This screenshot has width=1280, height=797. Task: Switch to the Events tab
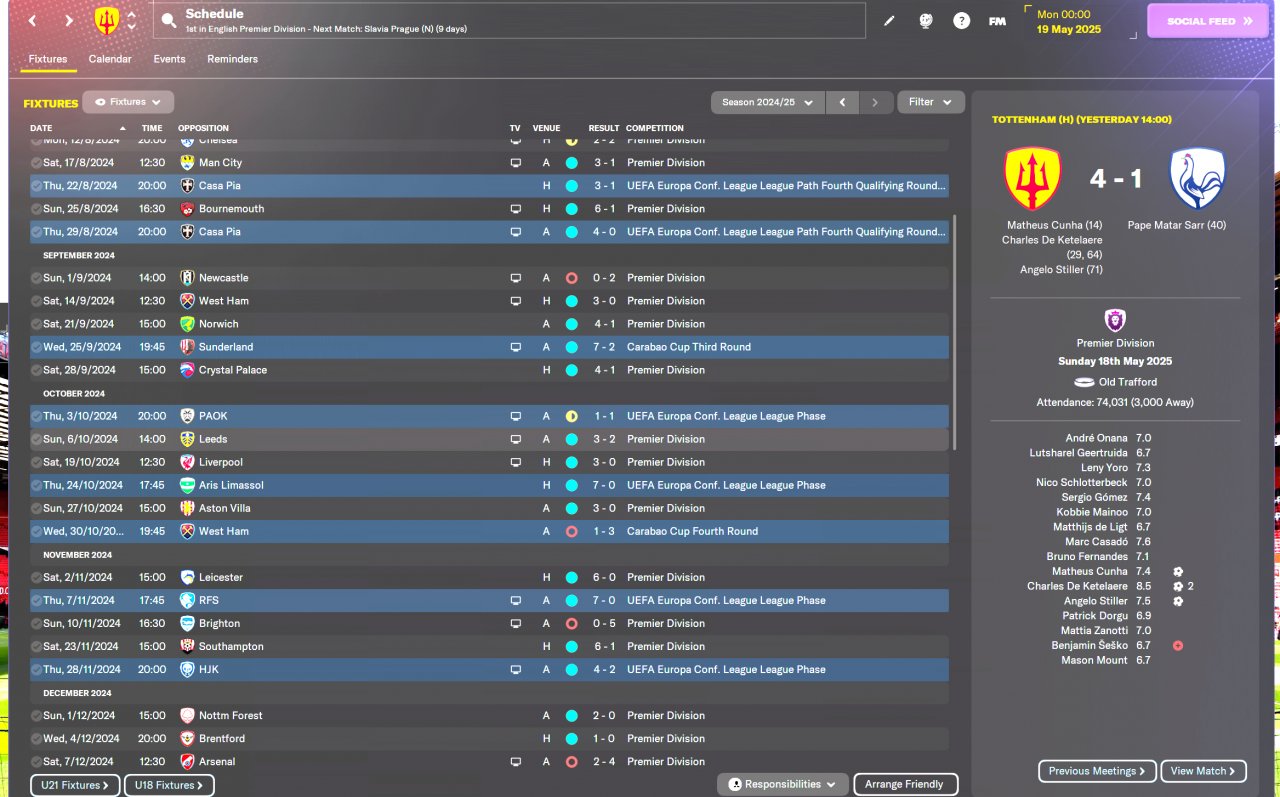pyautogui.click(x=169, y=59)
